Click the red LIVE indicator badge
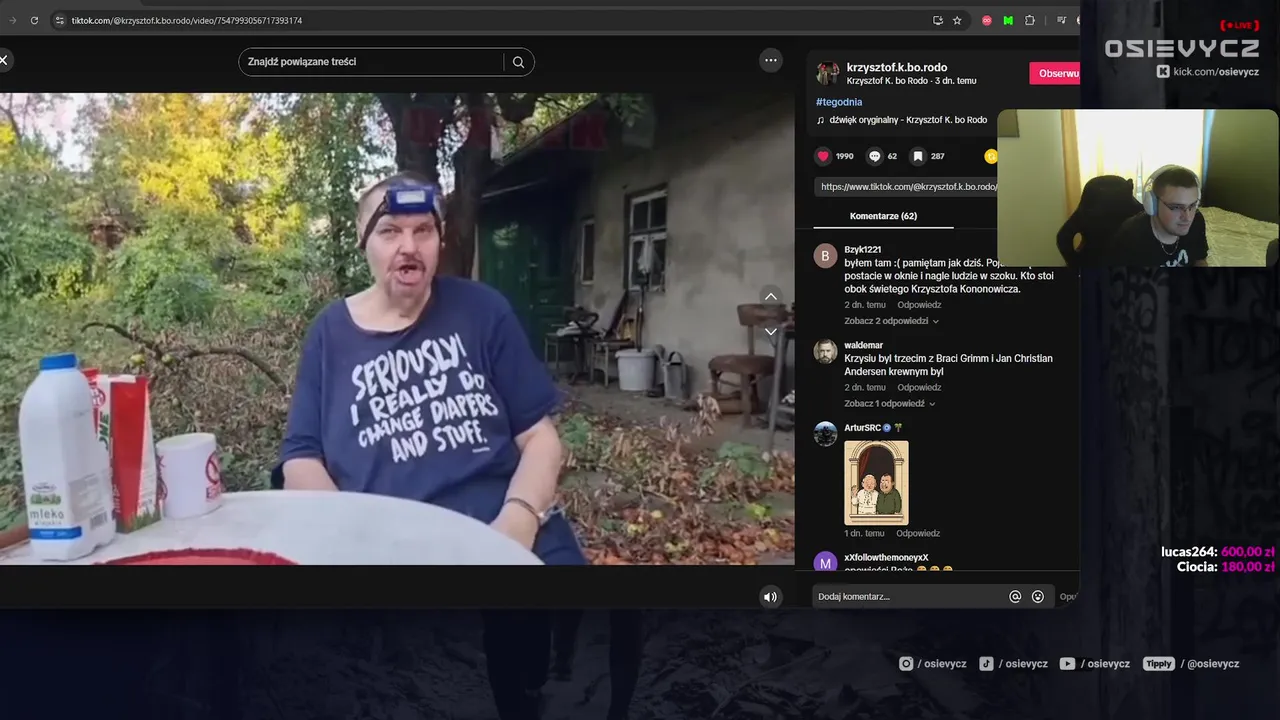1280x720 pixels. [x=1240, y=25]
